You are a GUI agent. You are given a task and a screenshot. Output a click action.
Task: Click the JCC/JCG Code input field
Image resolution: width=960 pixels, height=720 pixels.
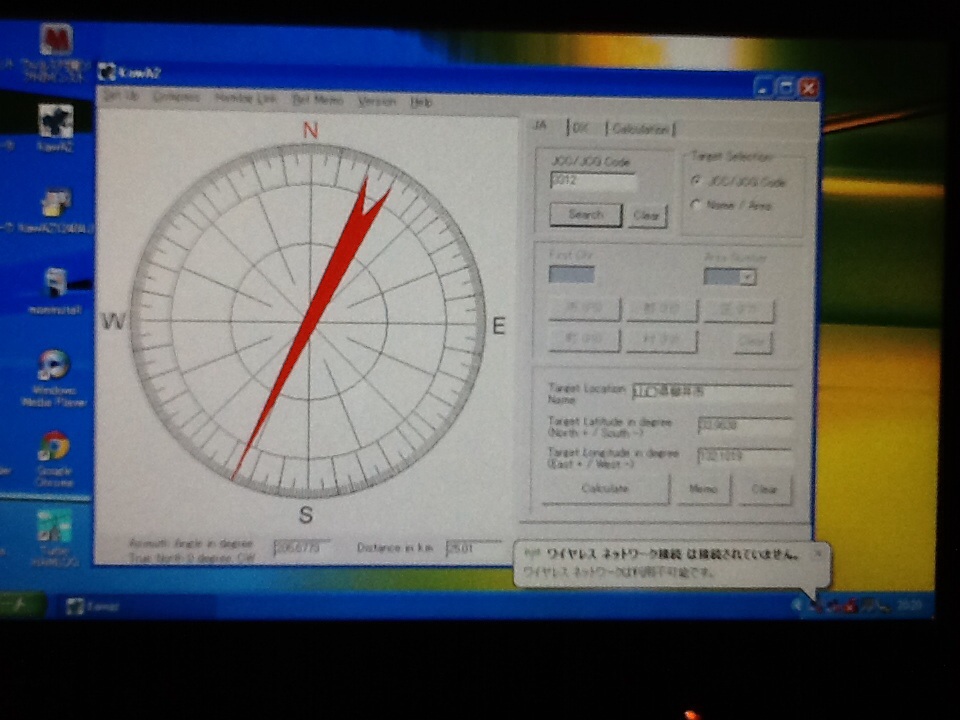pos(593,181)
